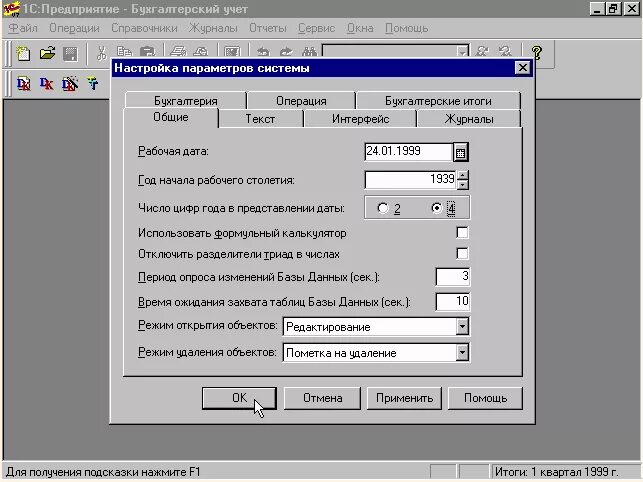This screenshot has width=643, height=482.
Task: Open the Окна menu
Action: point(360,28)
